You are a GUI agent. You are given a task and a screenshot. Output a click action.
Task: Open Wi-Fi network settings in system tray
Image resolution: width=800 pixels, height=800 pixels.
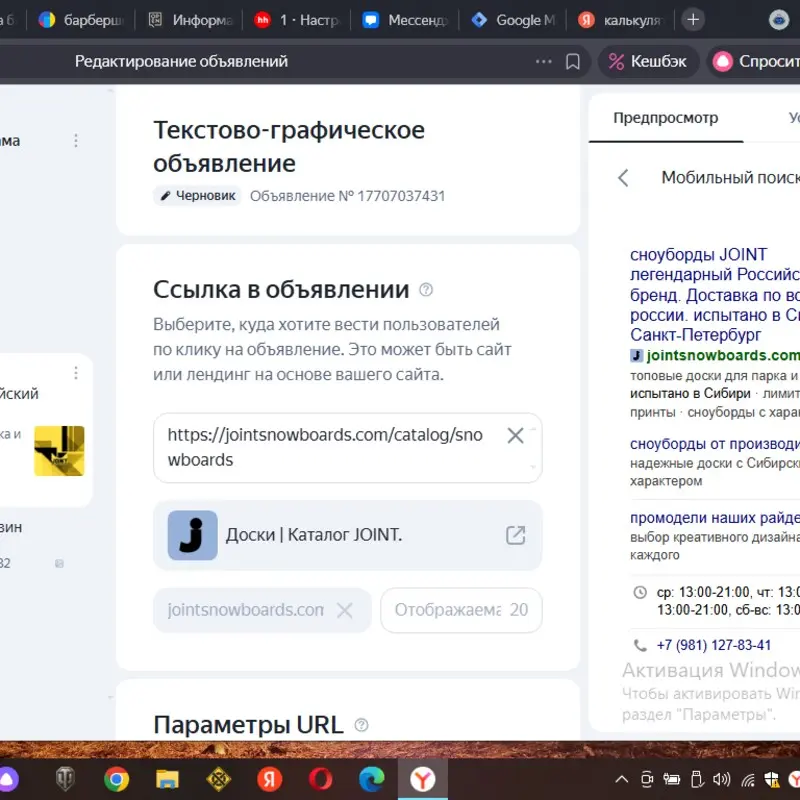tap(748, 779)
